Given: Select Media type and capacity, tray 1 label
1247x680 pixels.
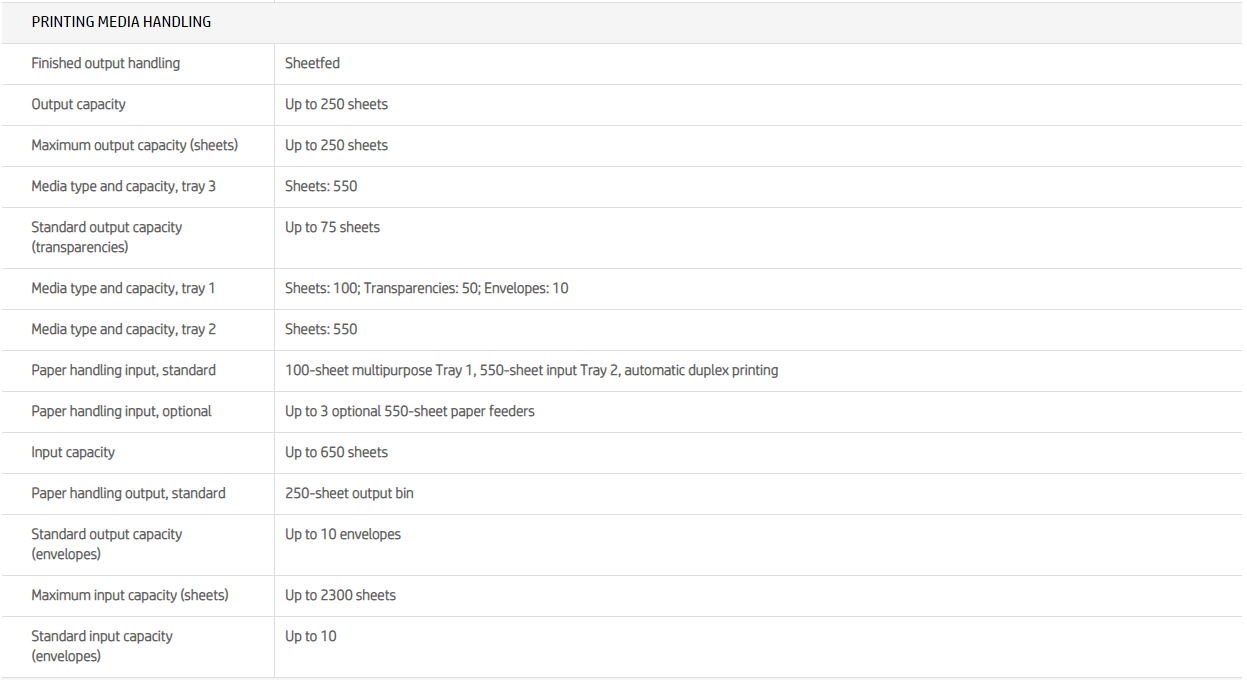Looking at the screenshot, I should 123,288.
